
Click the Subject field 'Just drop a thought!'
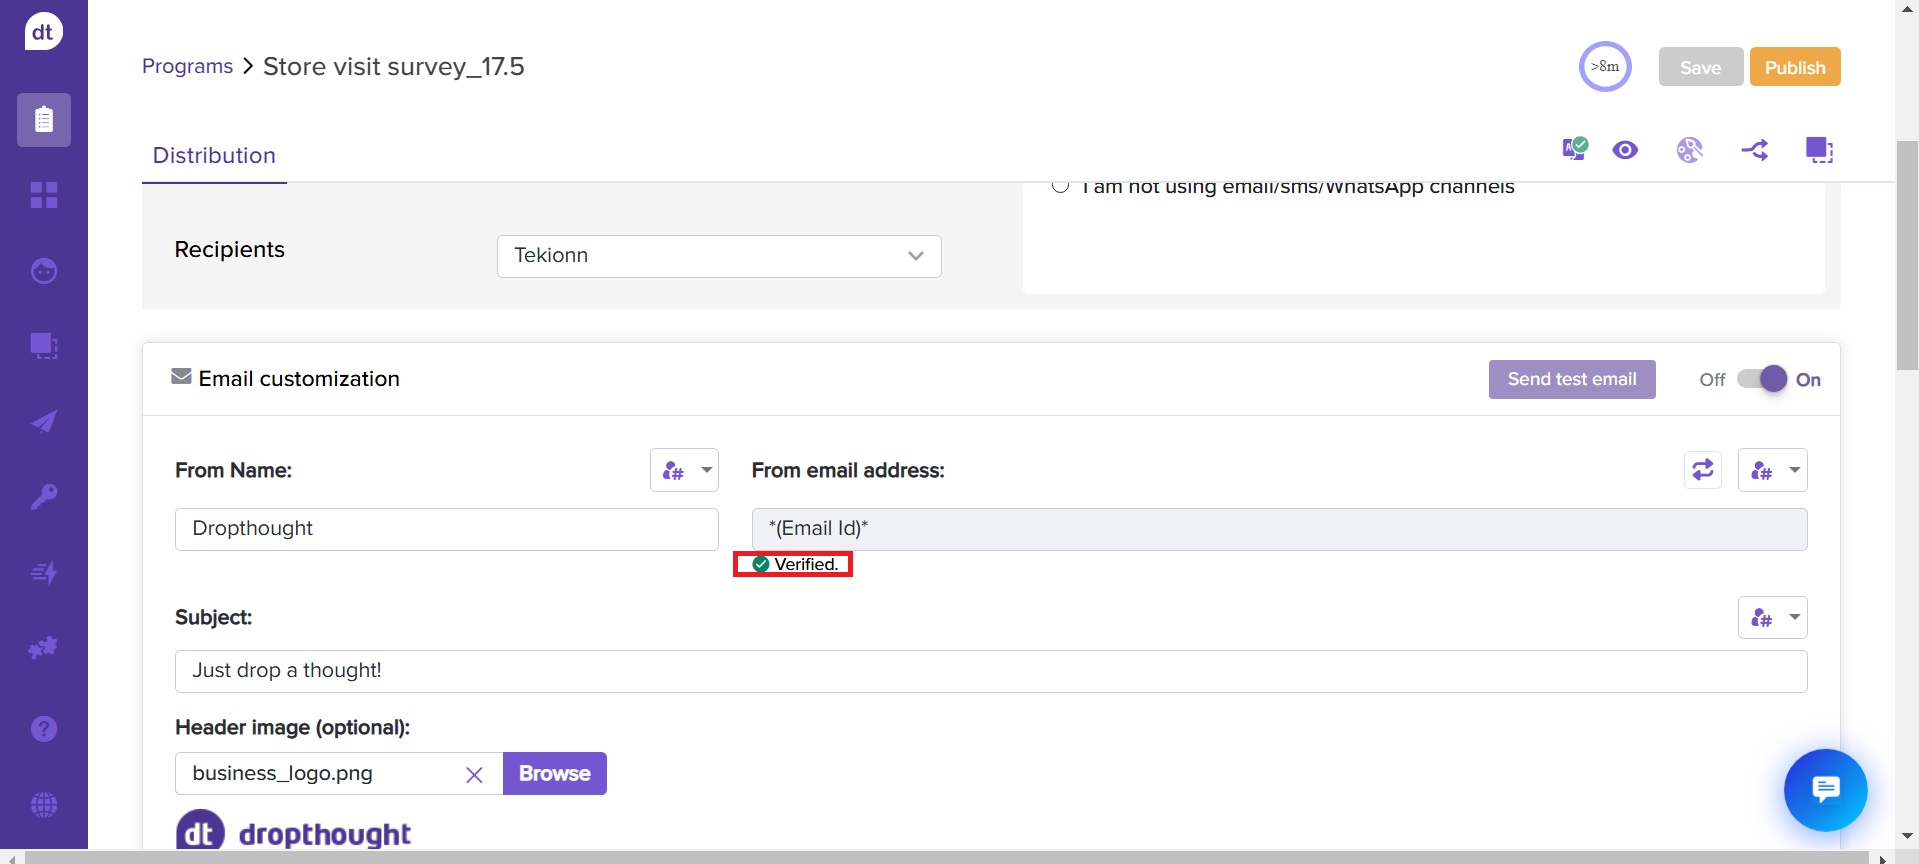point(991,671)
